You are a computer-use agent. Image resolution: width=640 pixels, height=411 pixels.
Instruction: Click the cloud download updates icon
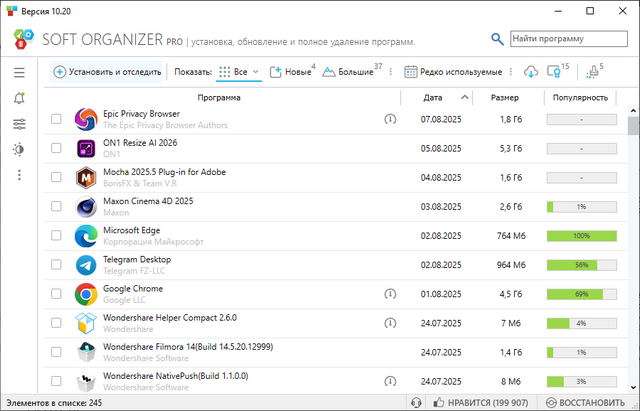point(531,72)
